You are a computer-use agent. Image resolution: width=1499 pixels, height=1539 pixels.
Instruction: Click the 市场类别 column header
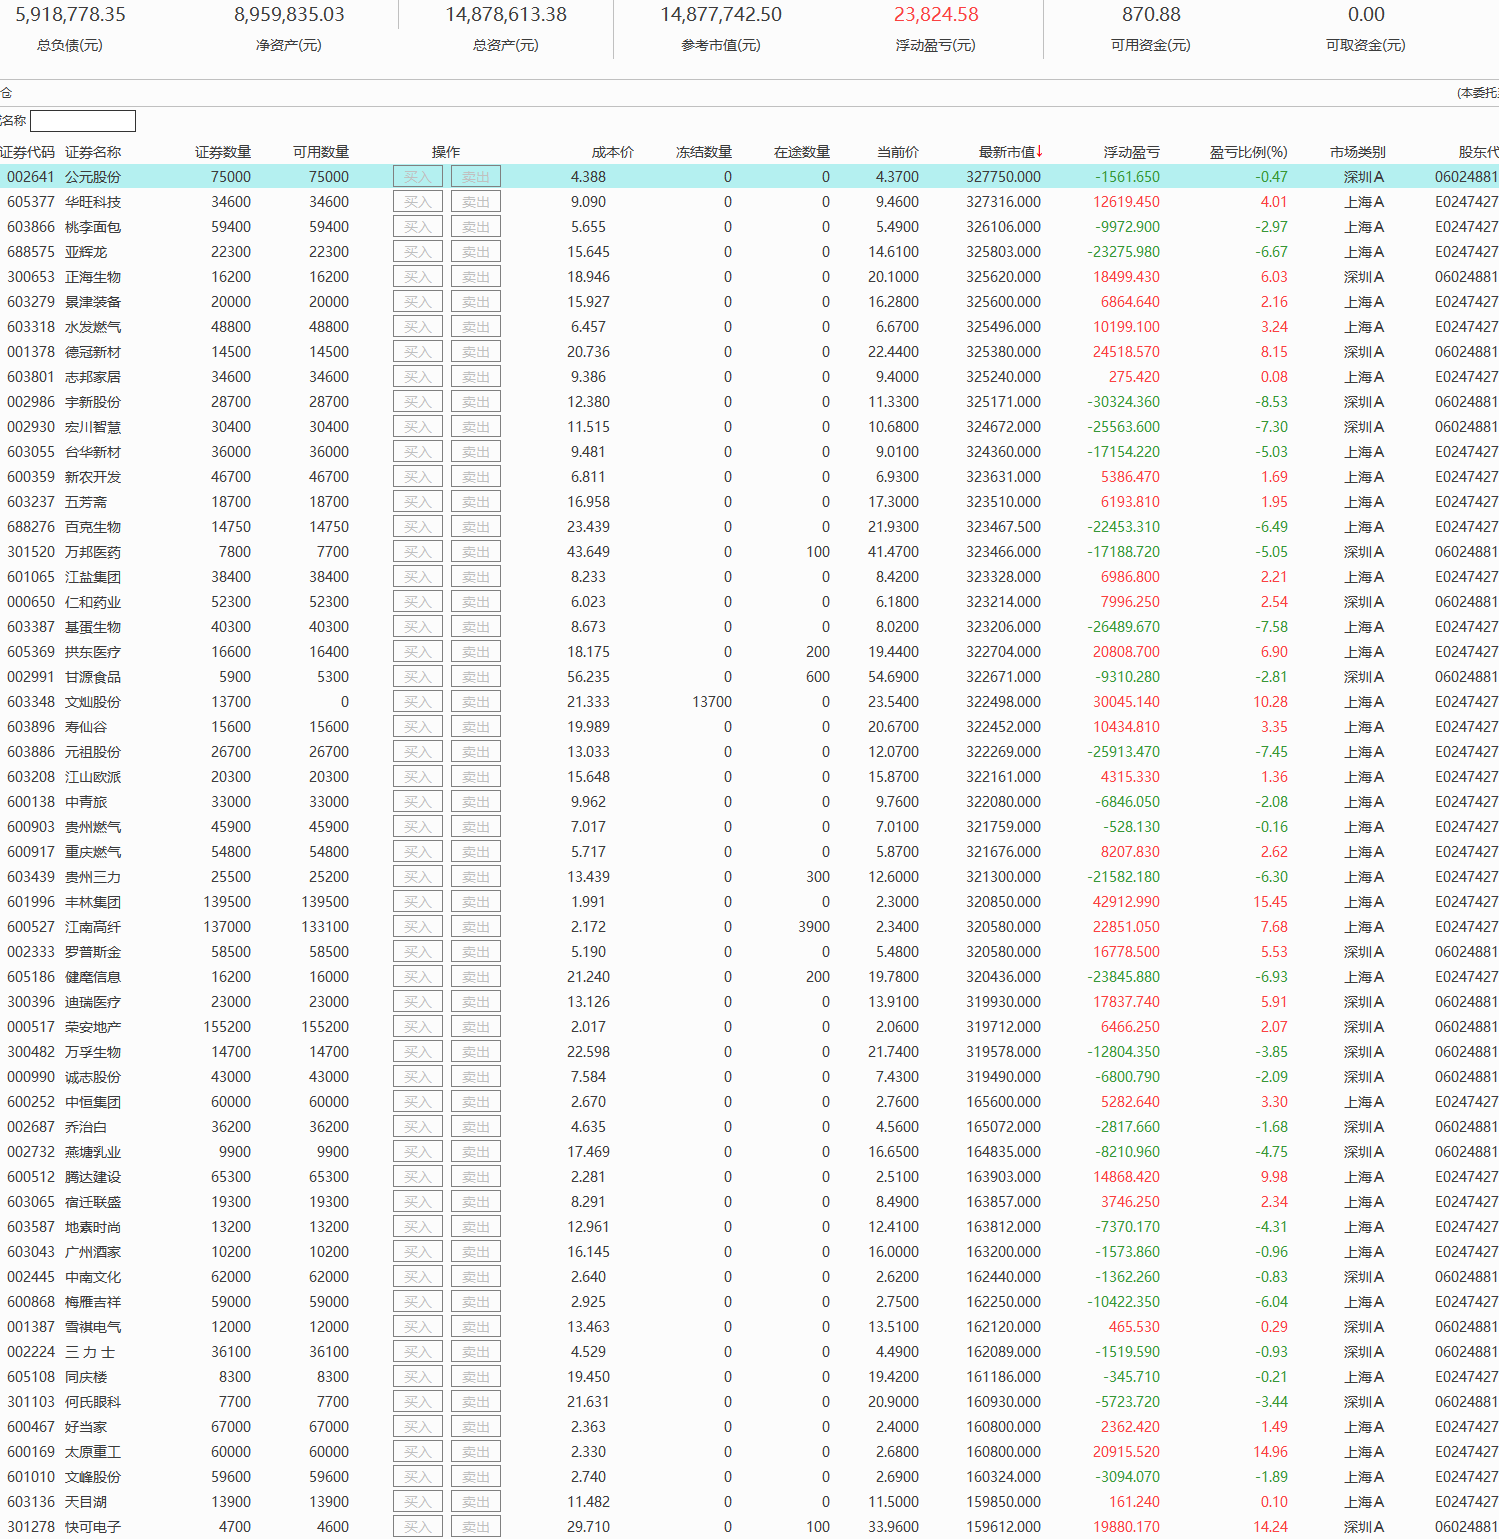pos(1358,152)
